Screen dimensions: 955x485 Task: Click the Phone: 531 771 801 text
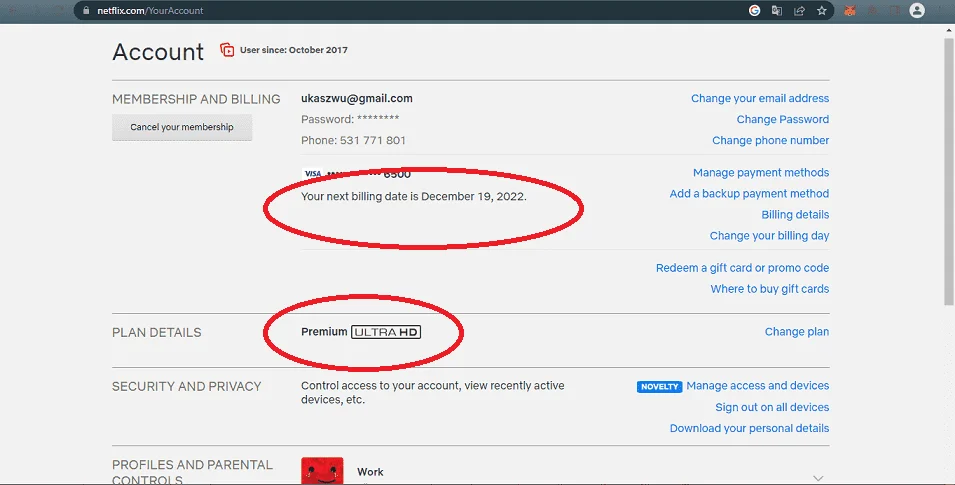coord(353,140)
